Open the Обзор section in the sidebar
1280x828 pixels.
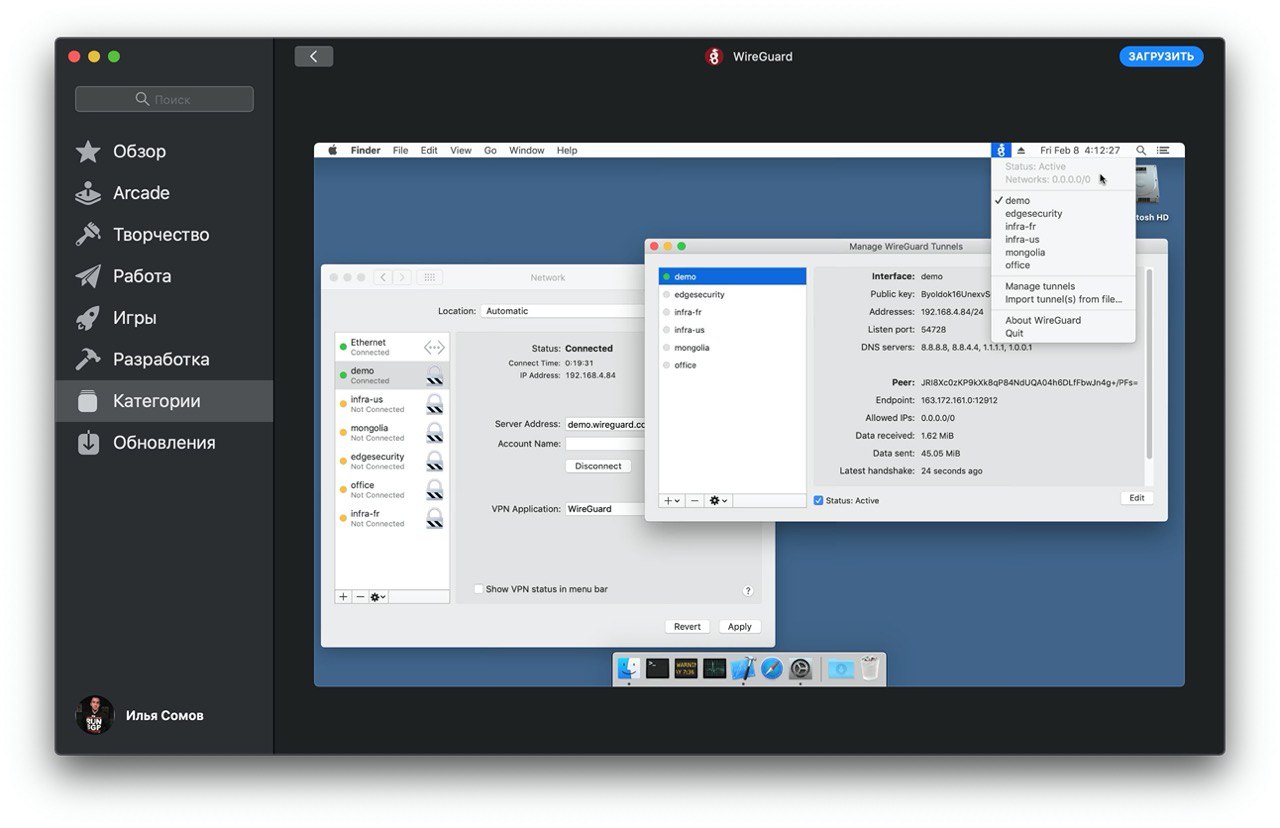click(164, 151)
